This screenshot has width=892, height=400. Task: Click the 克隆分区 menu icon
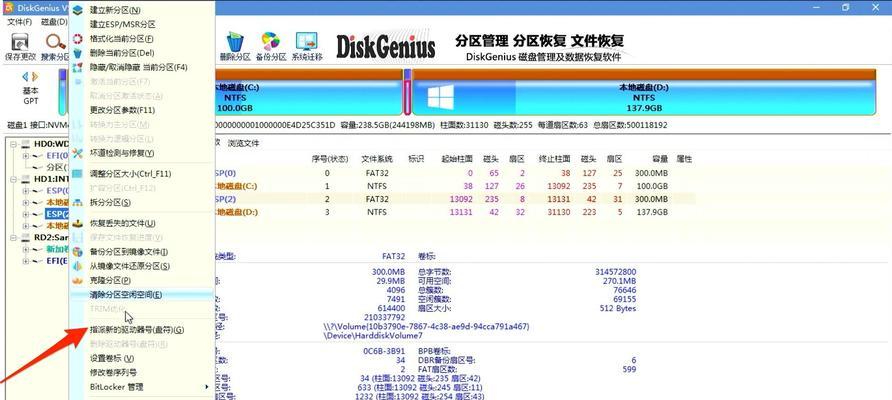click(78, 281)
